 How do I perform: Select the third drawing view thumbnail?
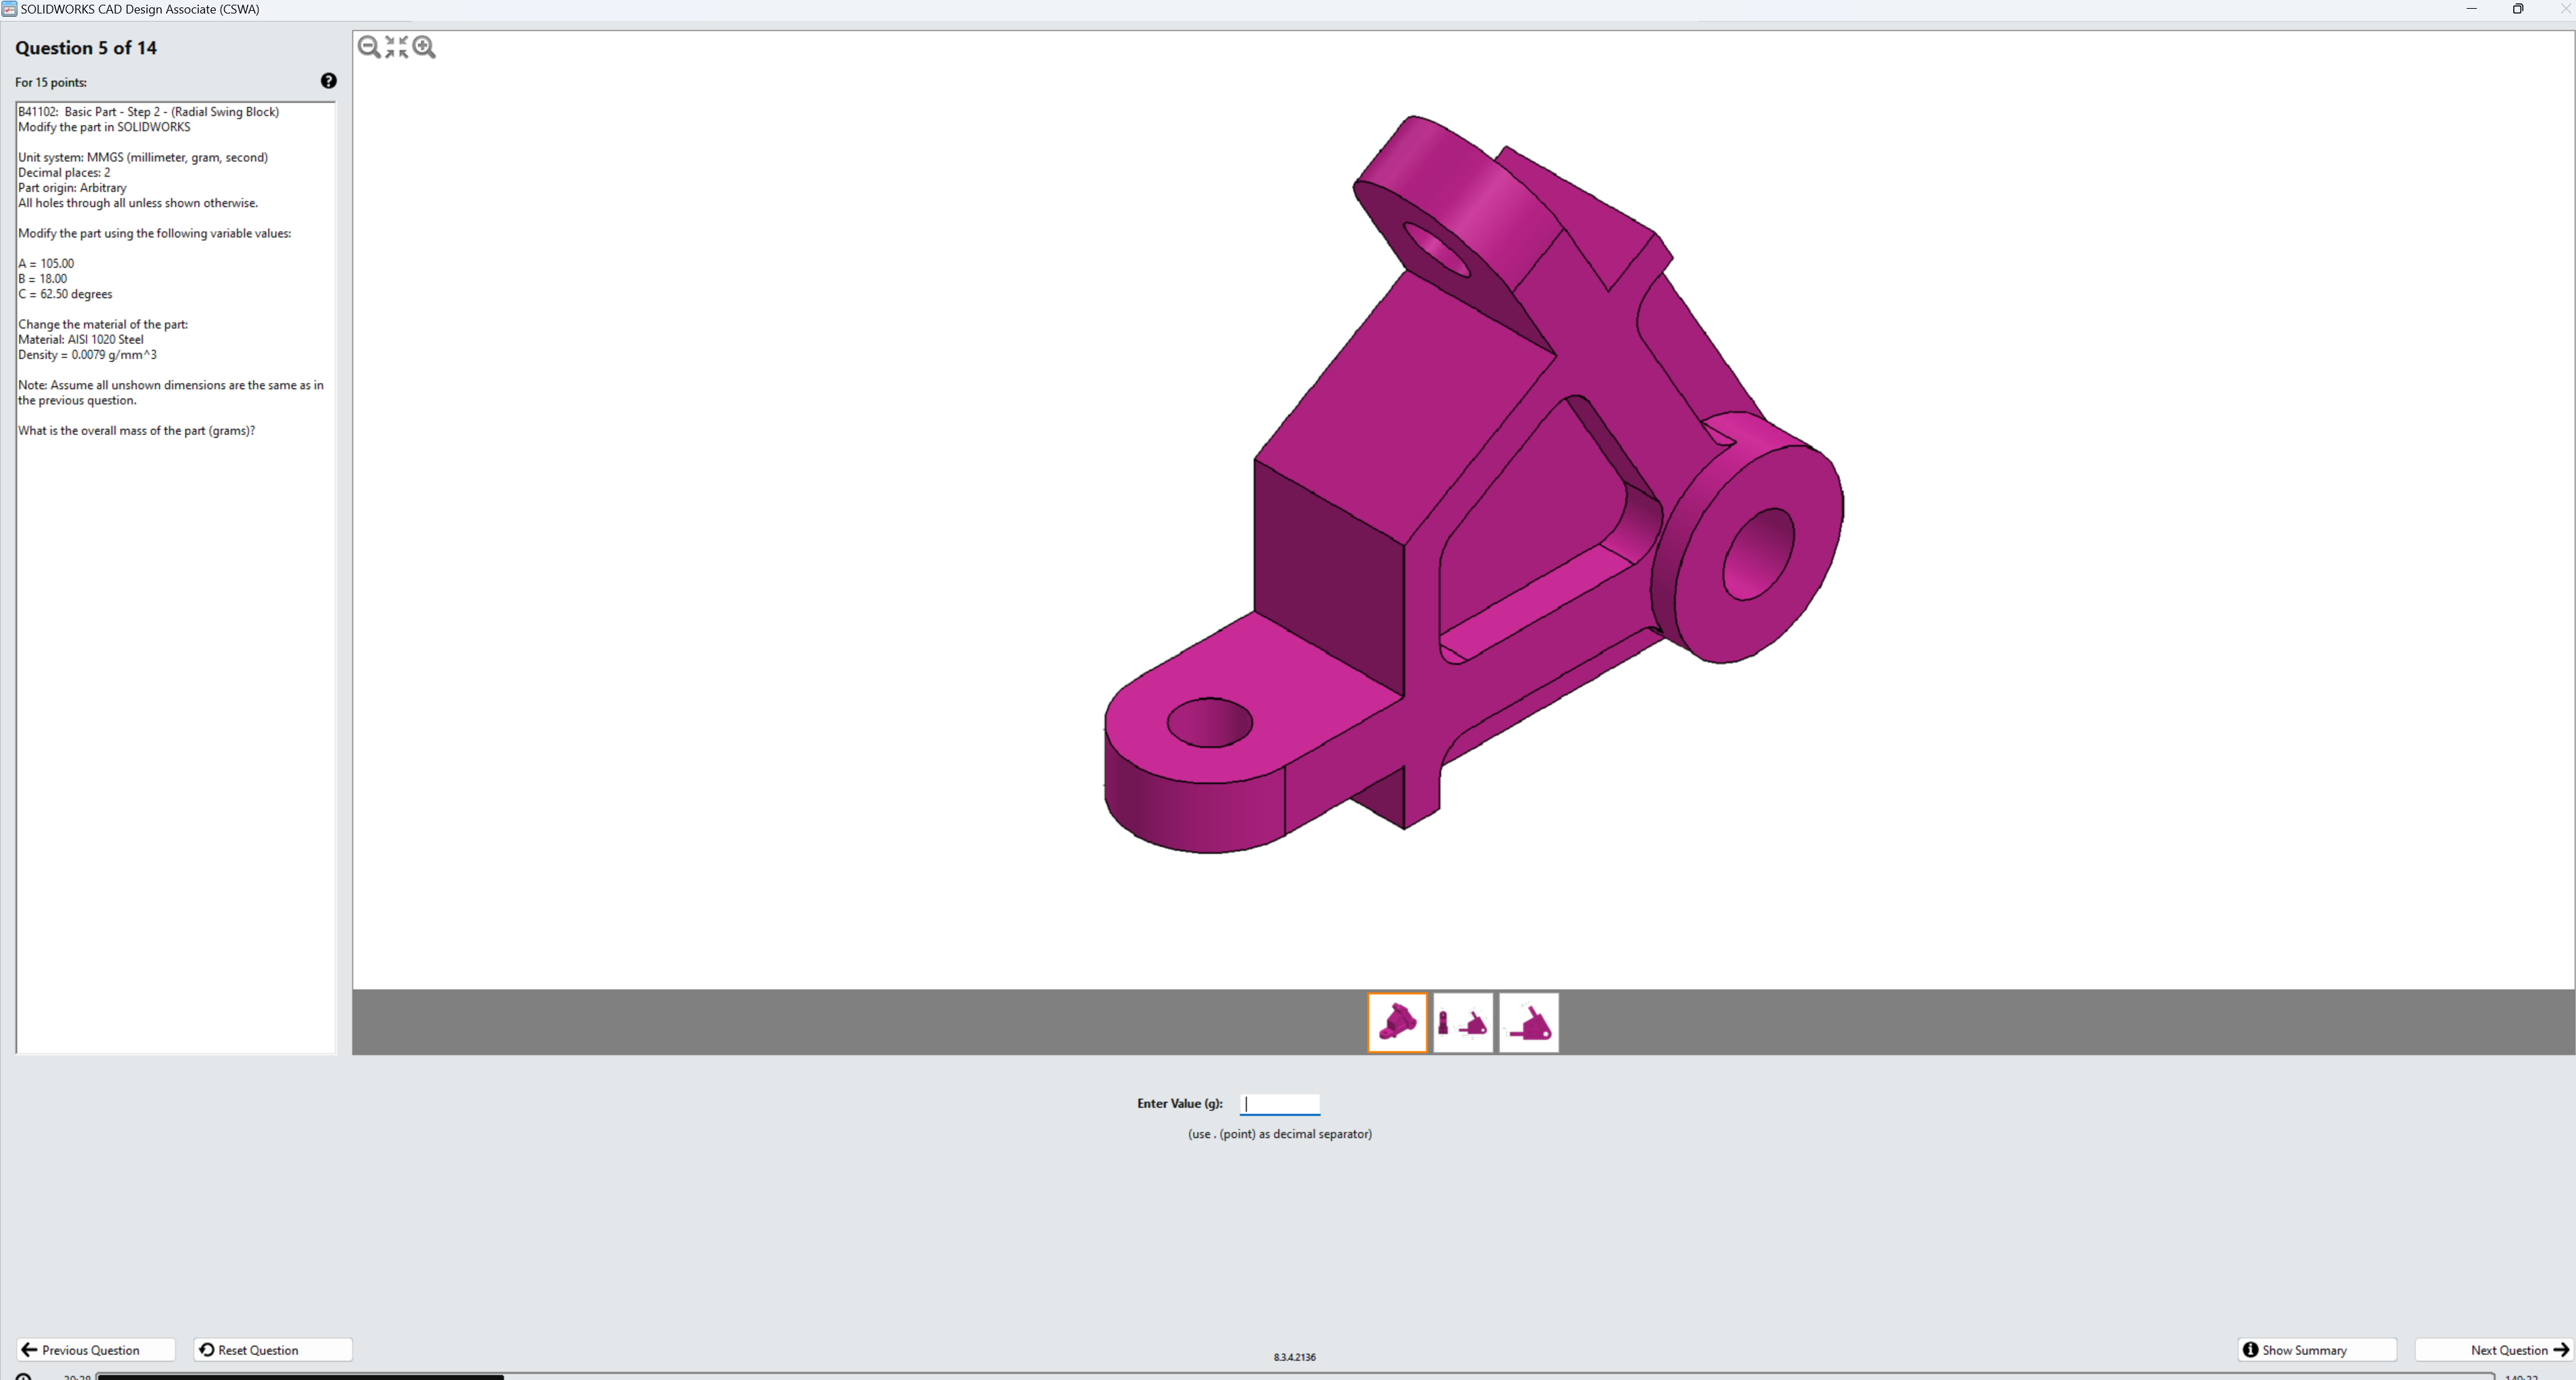[x=1528, y=1022]
